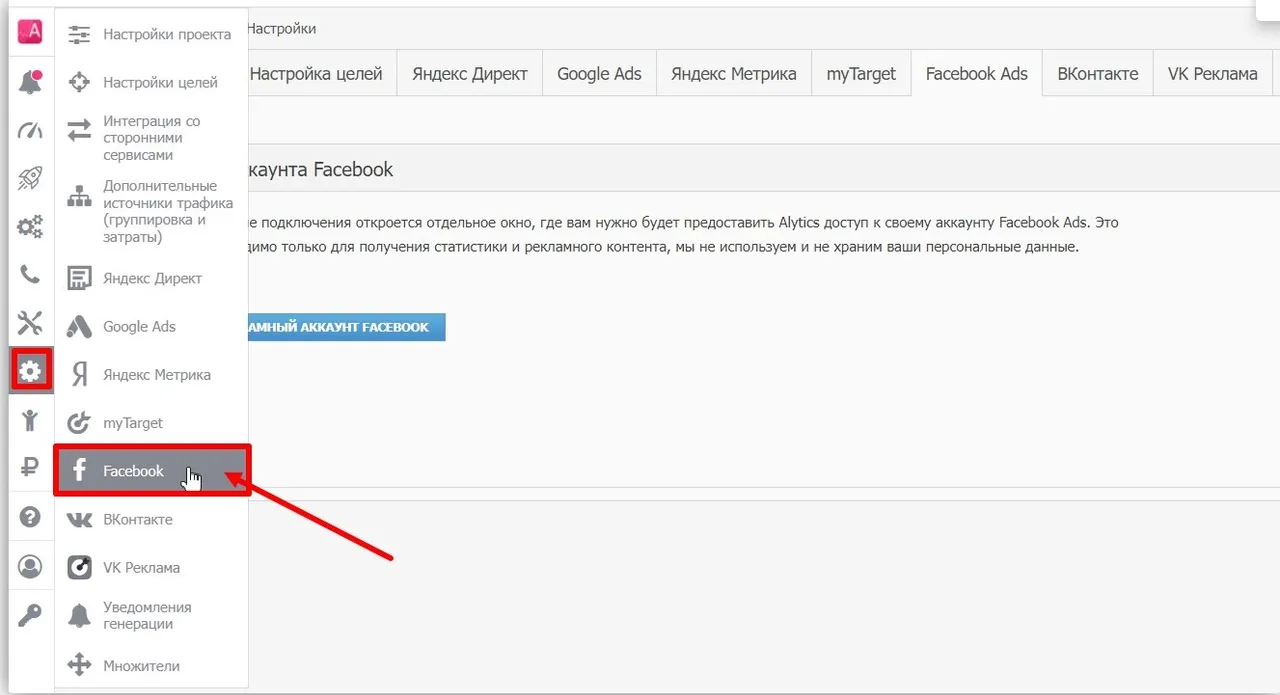Click the Настройки breadcrumb text
The image size is (1280, 695).
coord(282,28)
